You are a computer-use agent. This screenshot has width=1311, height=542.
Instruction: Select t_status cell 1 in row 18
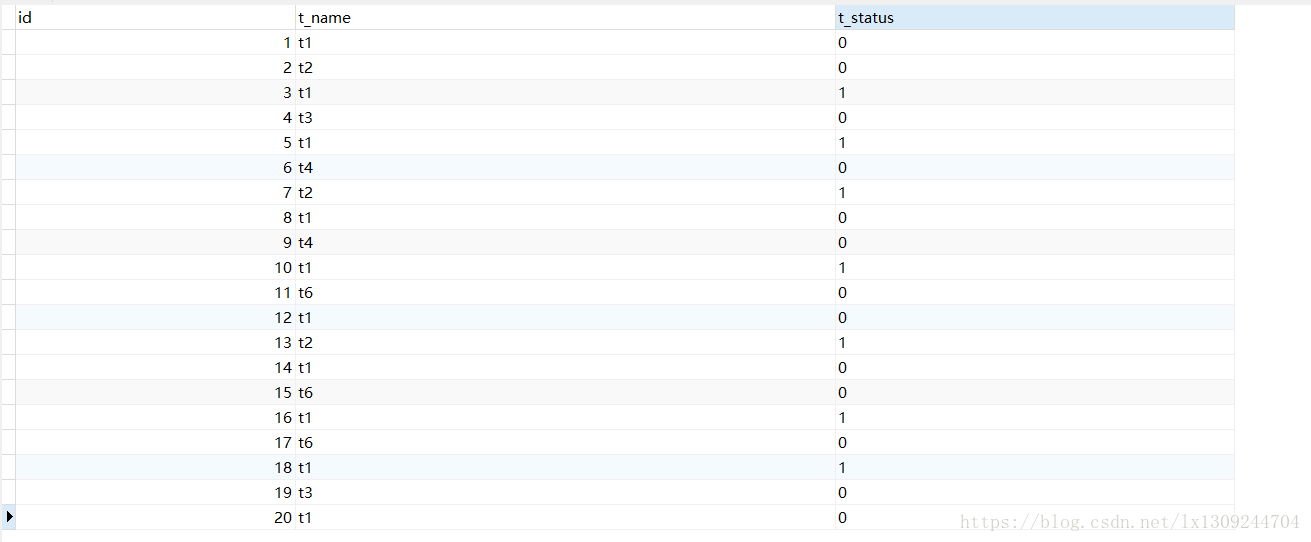1035,468
